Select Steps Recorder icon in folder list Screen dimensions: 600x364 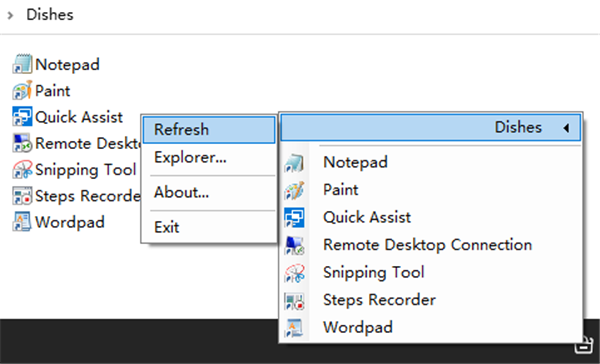22,196
